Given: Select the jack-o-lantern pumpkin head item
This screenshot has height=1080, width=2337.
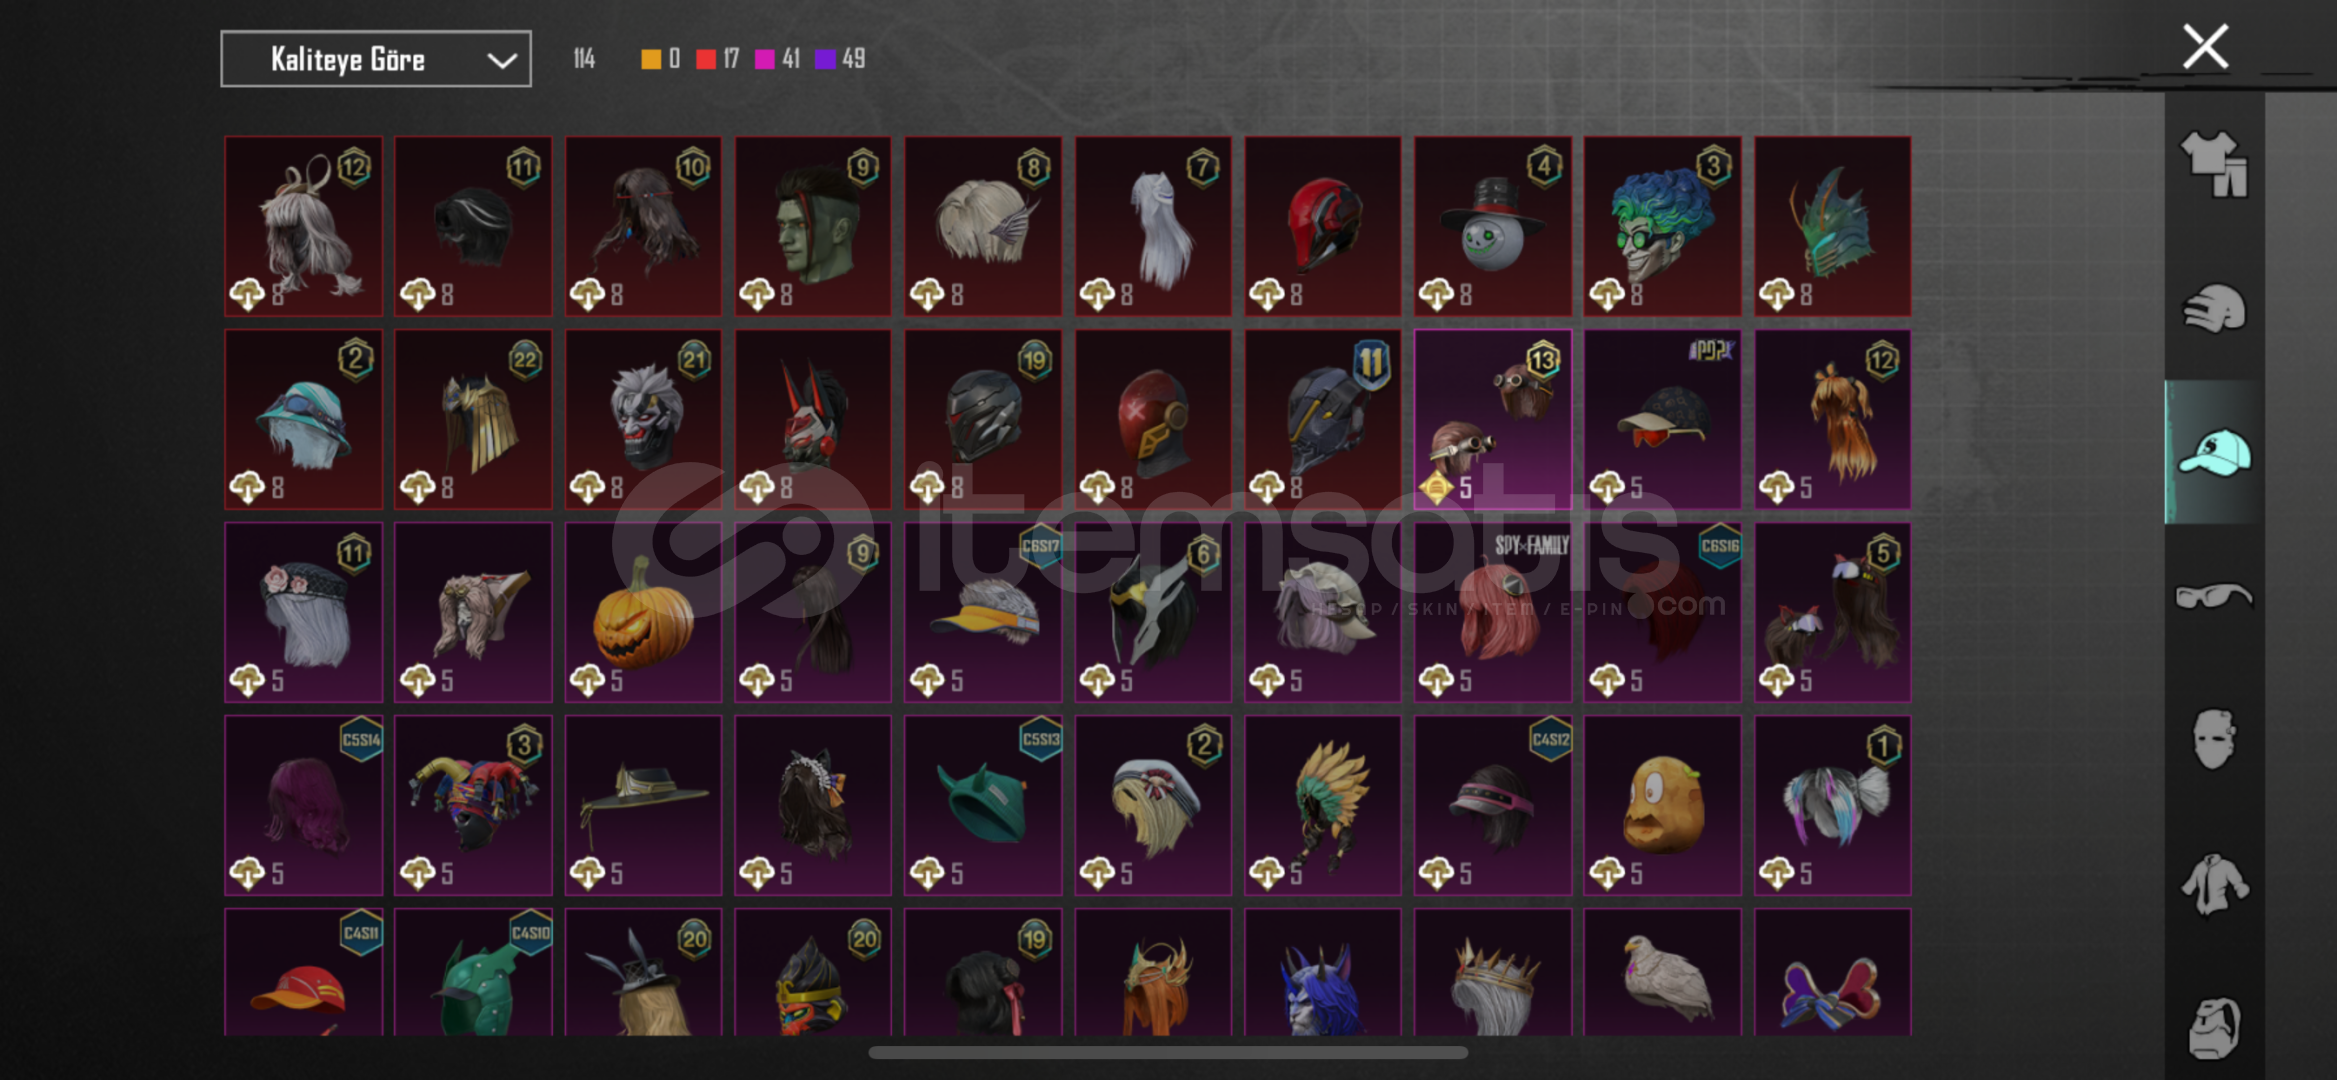Looking at the screenshot, I should pos(643,612).
